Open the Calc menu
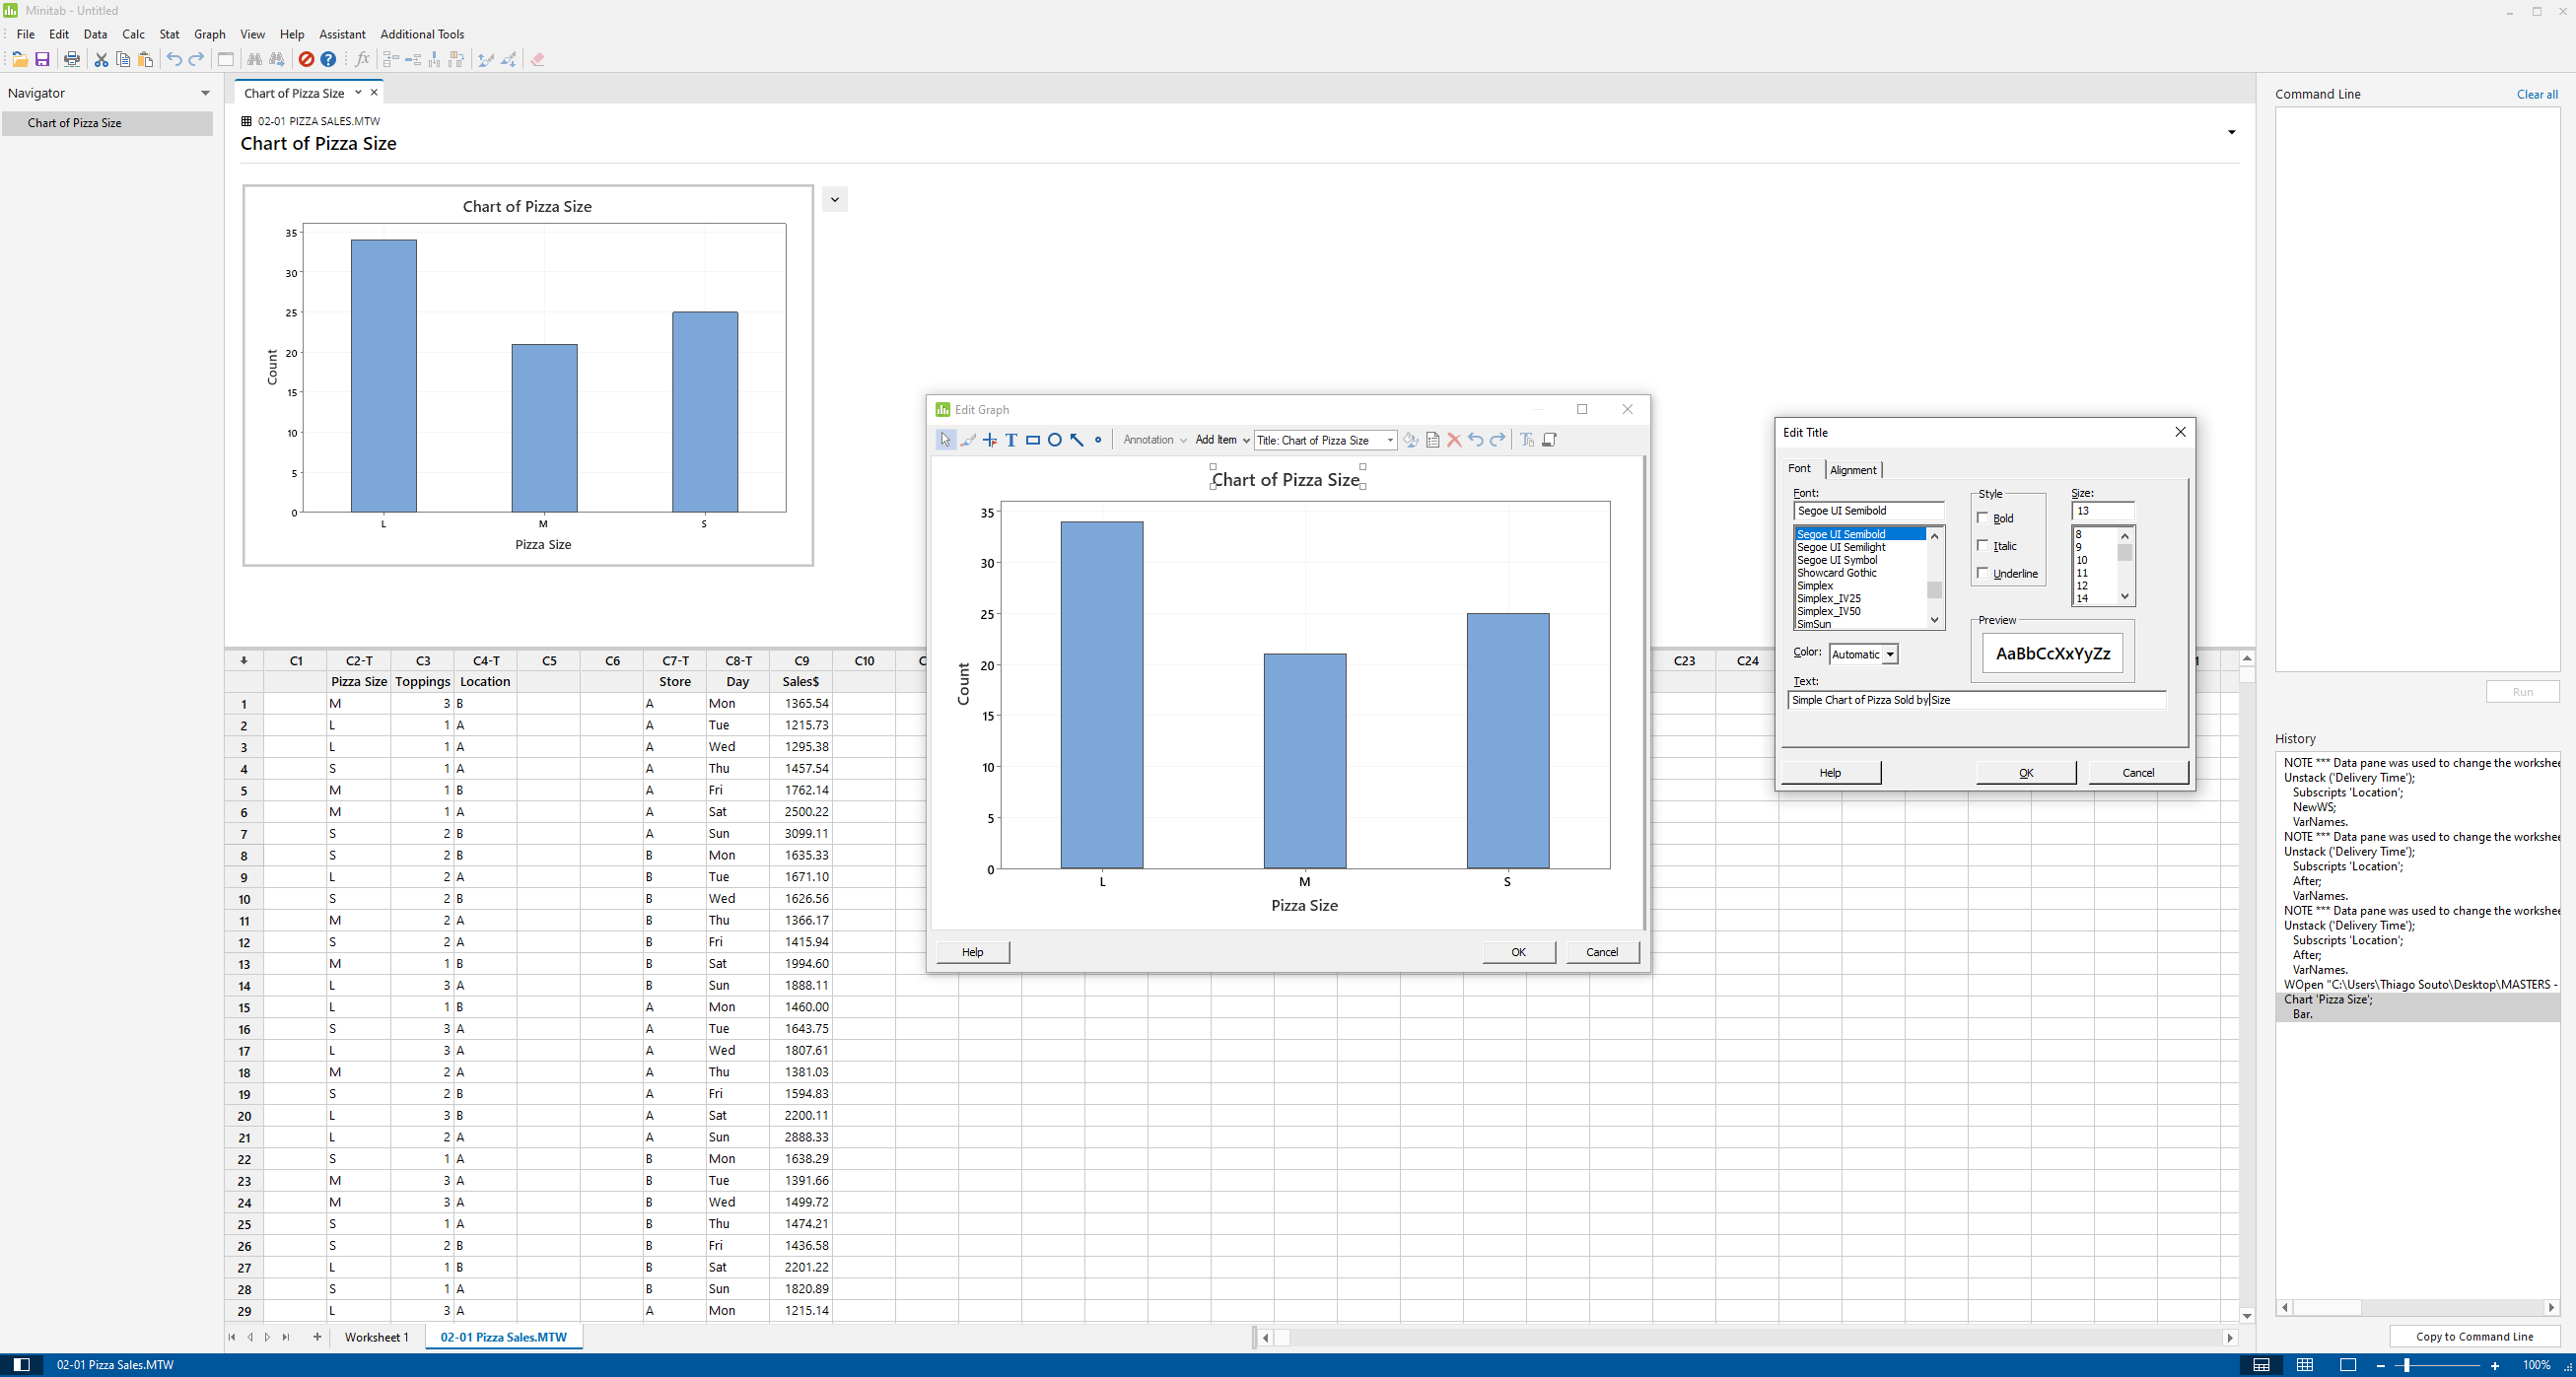 pyautogui.click(x=133, y=34)
